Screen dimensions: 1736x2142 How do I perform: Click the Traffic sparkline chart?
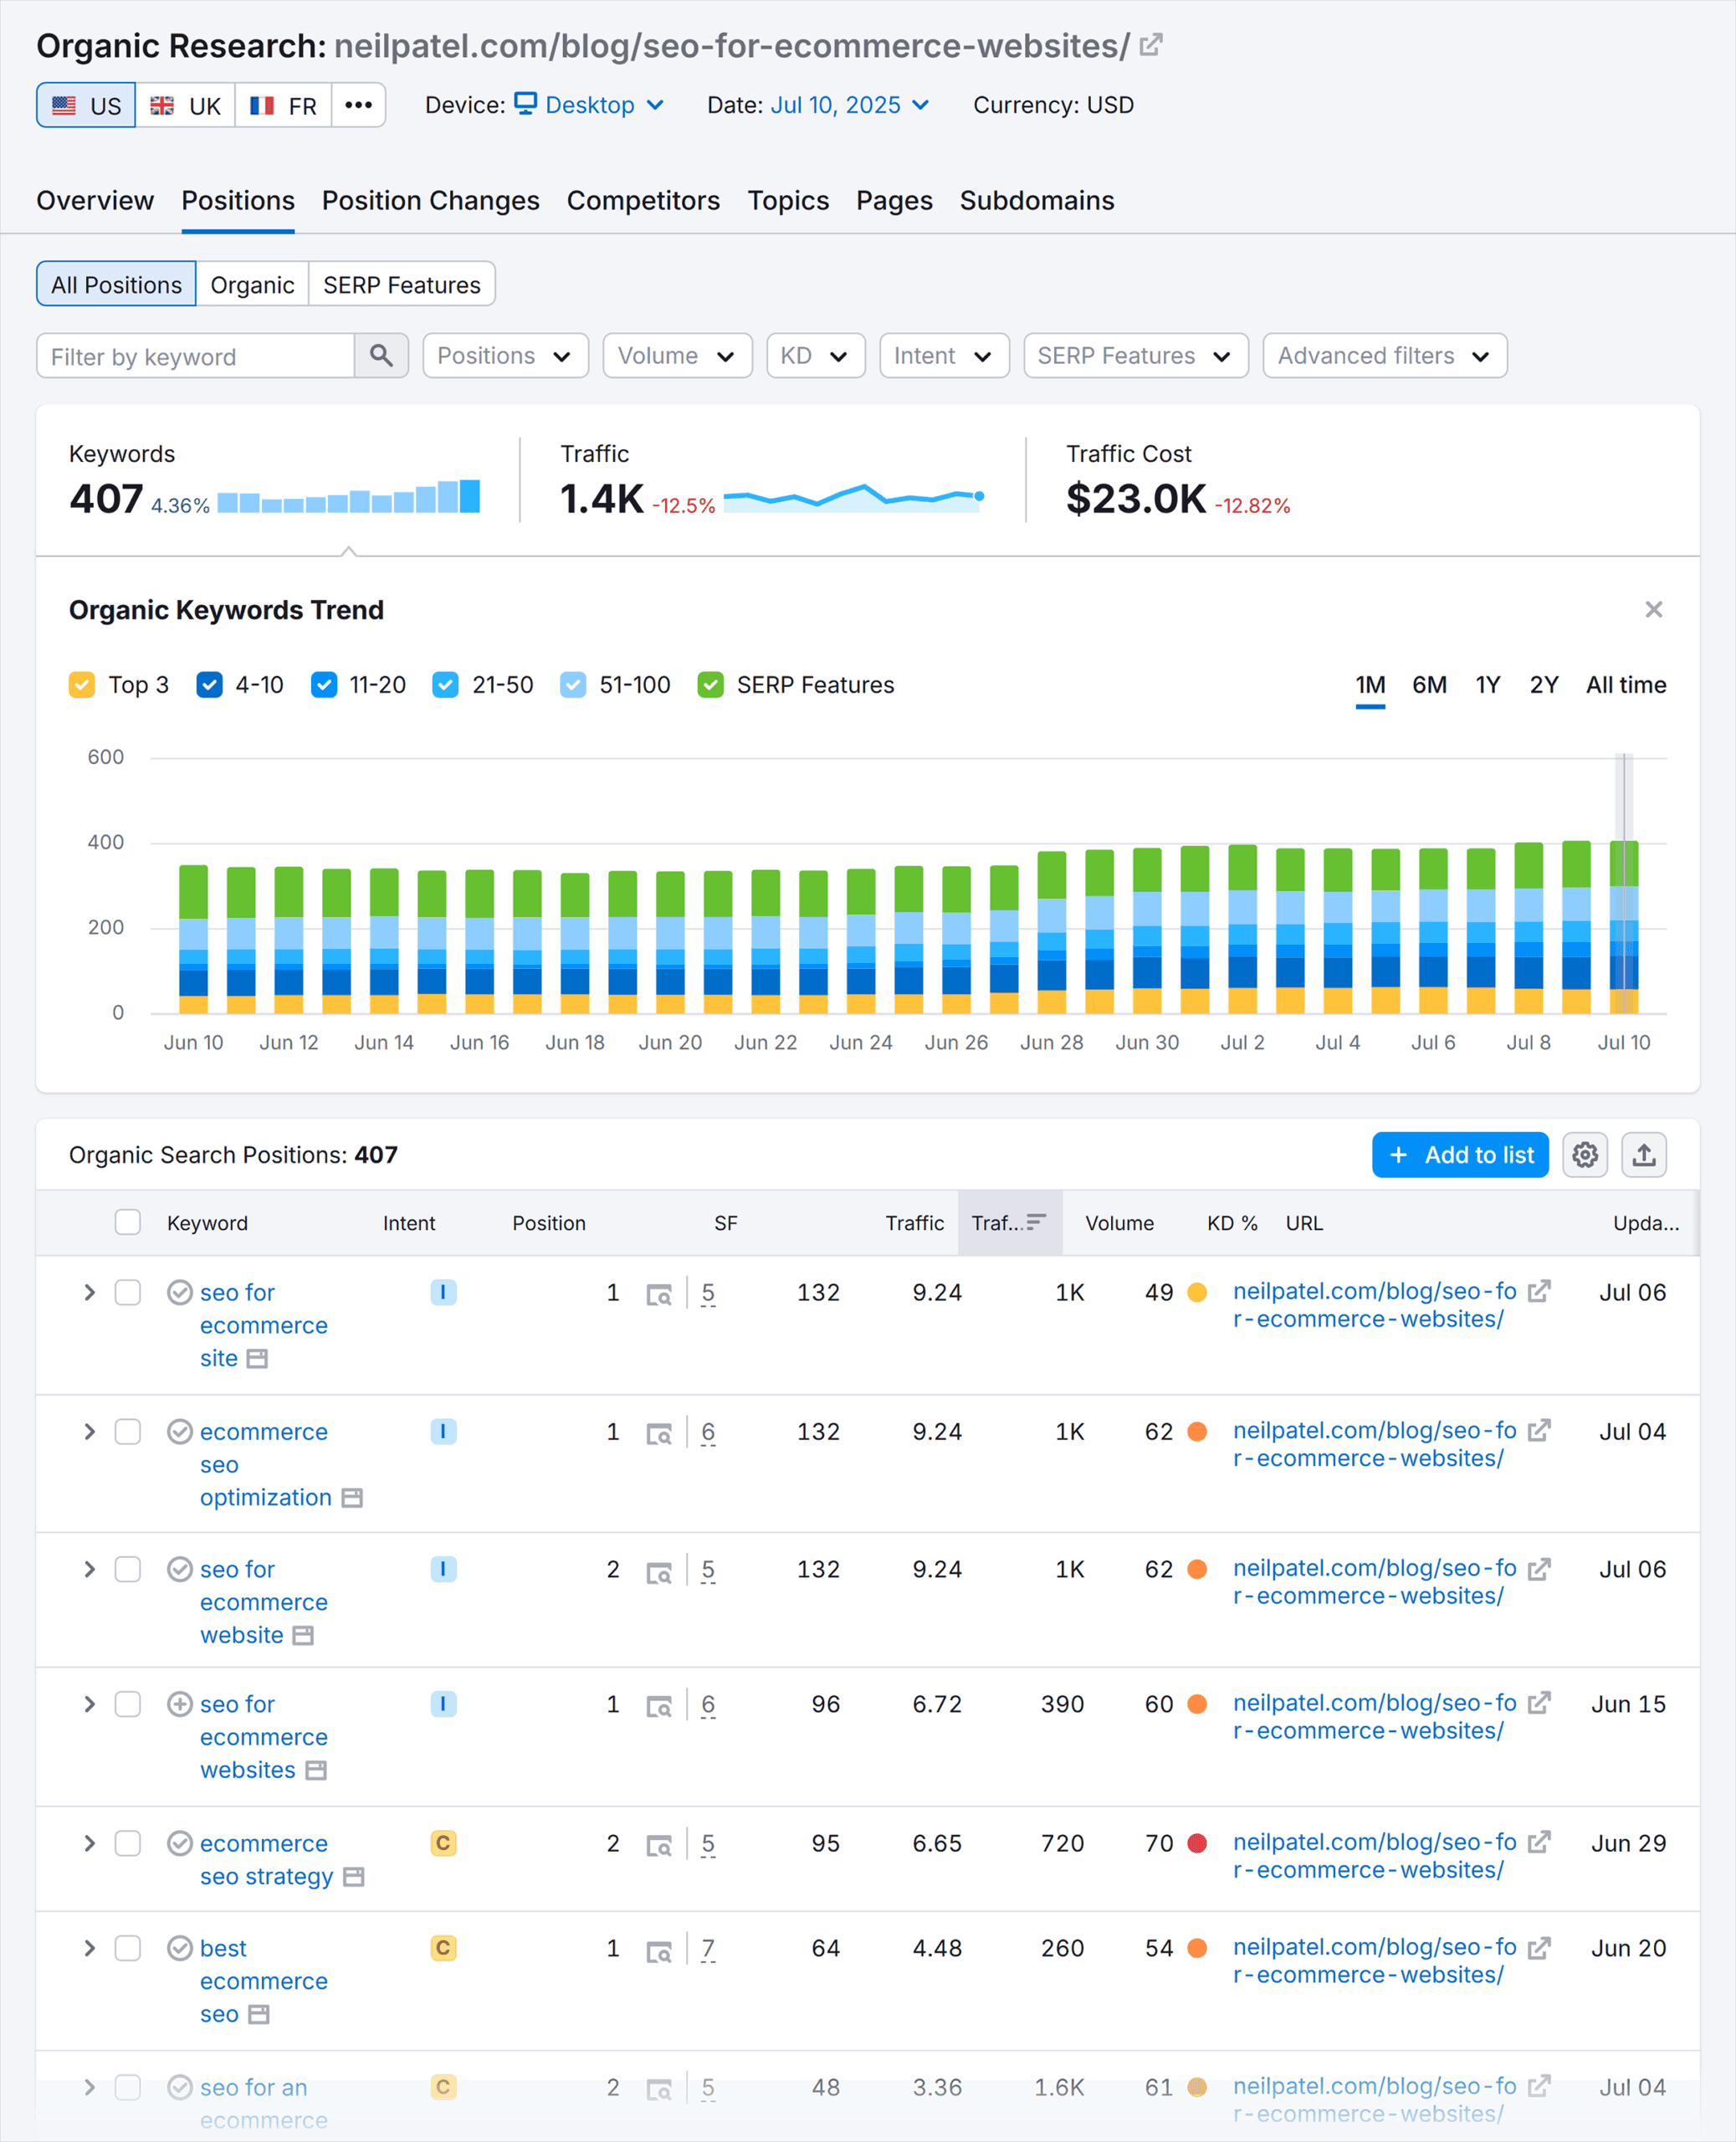853,497
